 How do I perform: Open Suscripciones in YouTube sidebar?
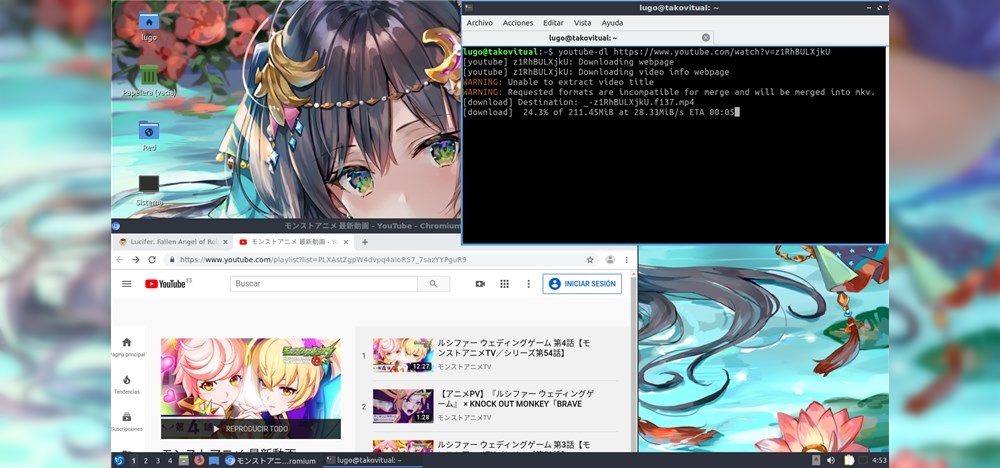127,421
